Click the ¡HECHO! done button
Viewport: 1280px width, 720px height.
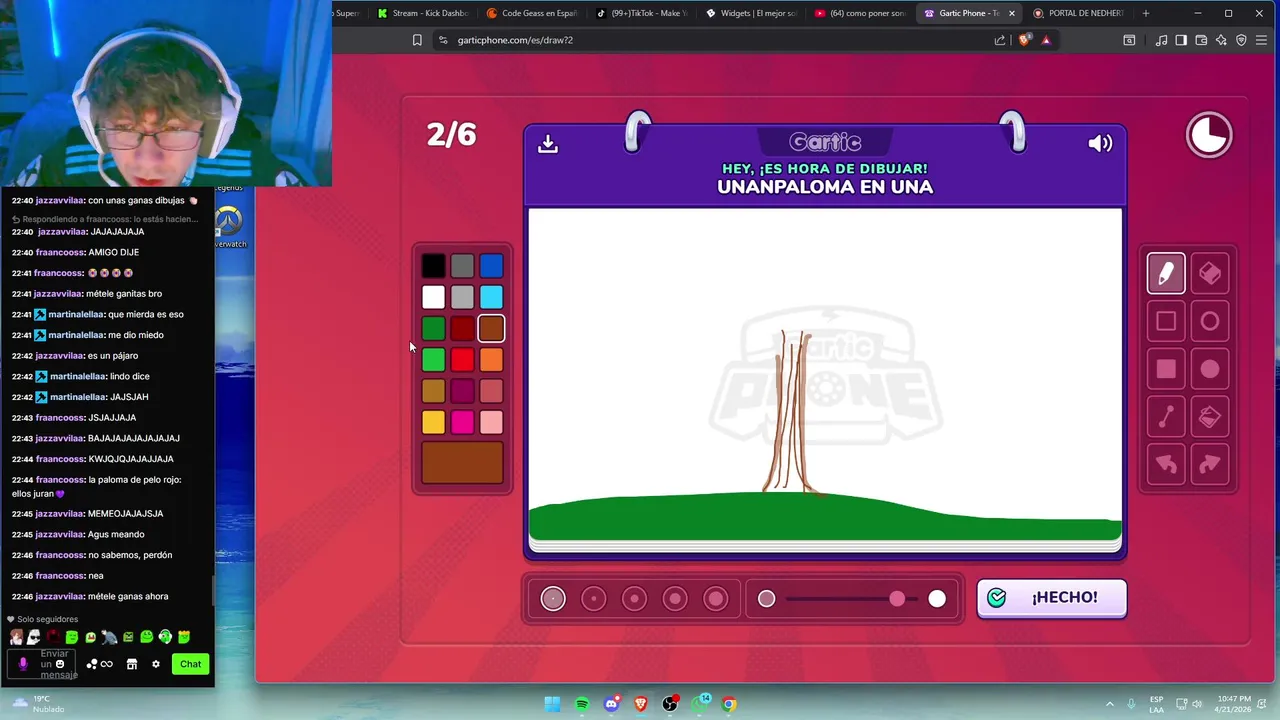pyautogui.click(x=1052, y=598)
